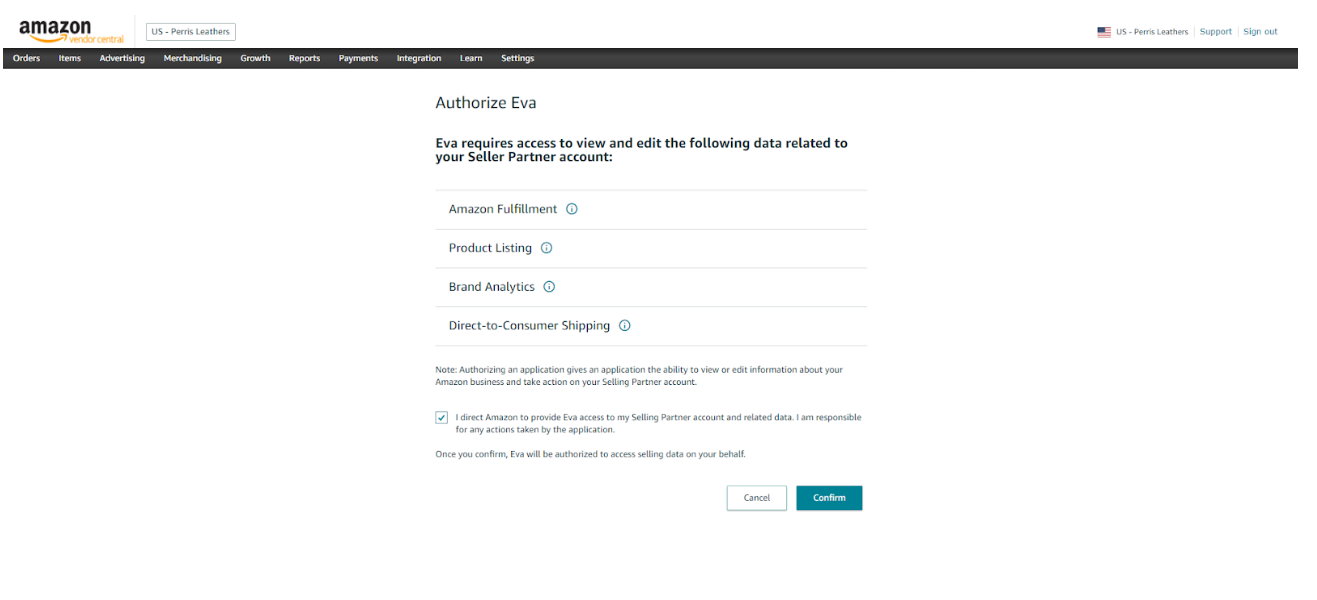Cancel the authorization request
This screenshot has width=1317, height=600.
756,497
